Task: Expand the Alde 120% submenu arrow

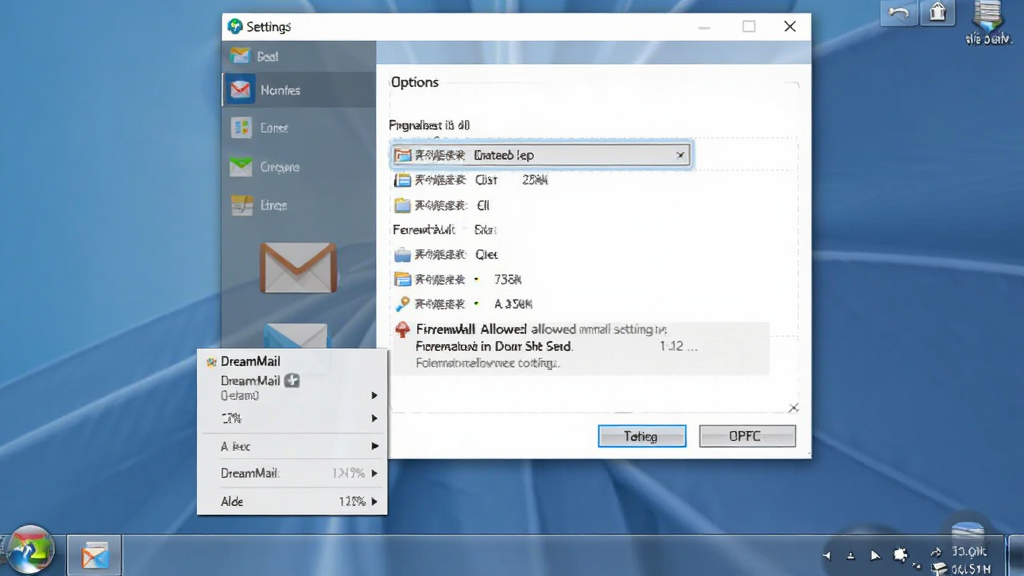Action: click(375, 502)
